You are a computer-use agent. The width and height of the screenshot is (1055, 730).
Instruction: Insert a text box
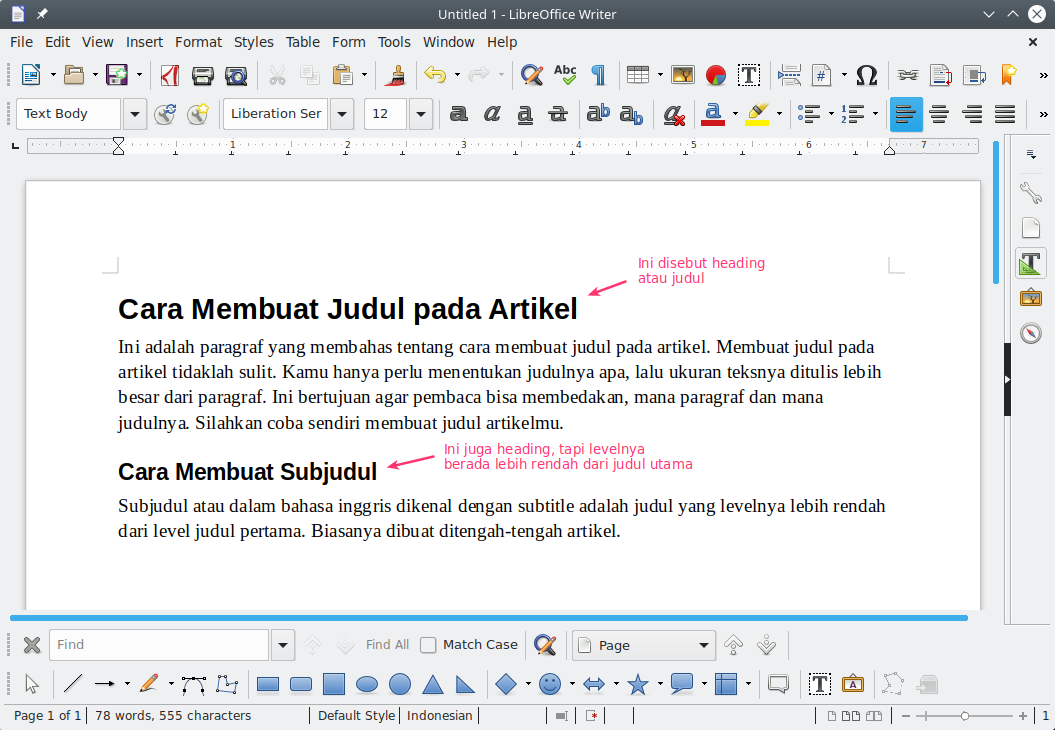point(749,75)
